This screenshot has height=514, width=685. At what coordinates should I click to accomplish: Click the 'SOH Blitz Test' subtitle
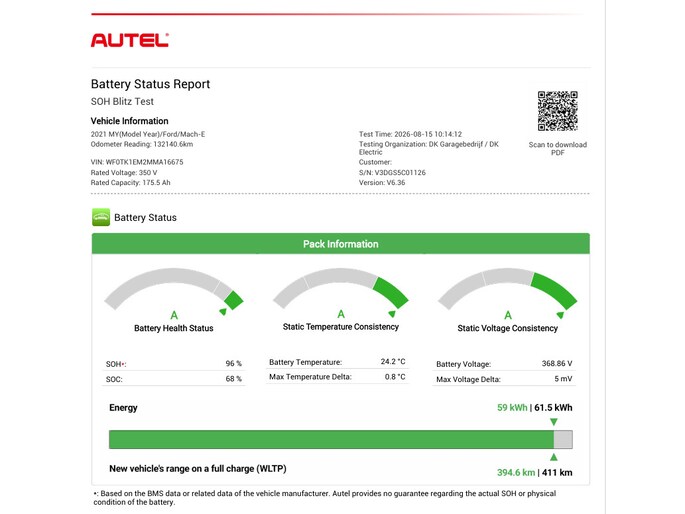(122, 101)
